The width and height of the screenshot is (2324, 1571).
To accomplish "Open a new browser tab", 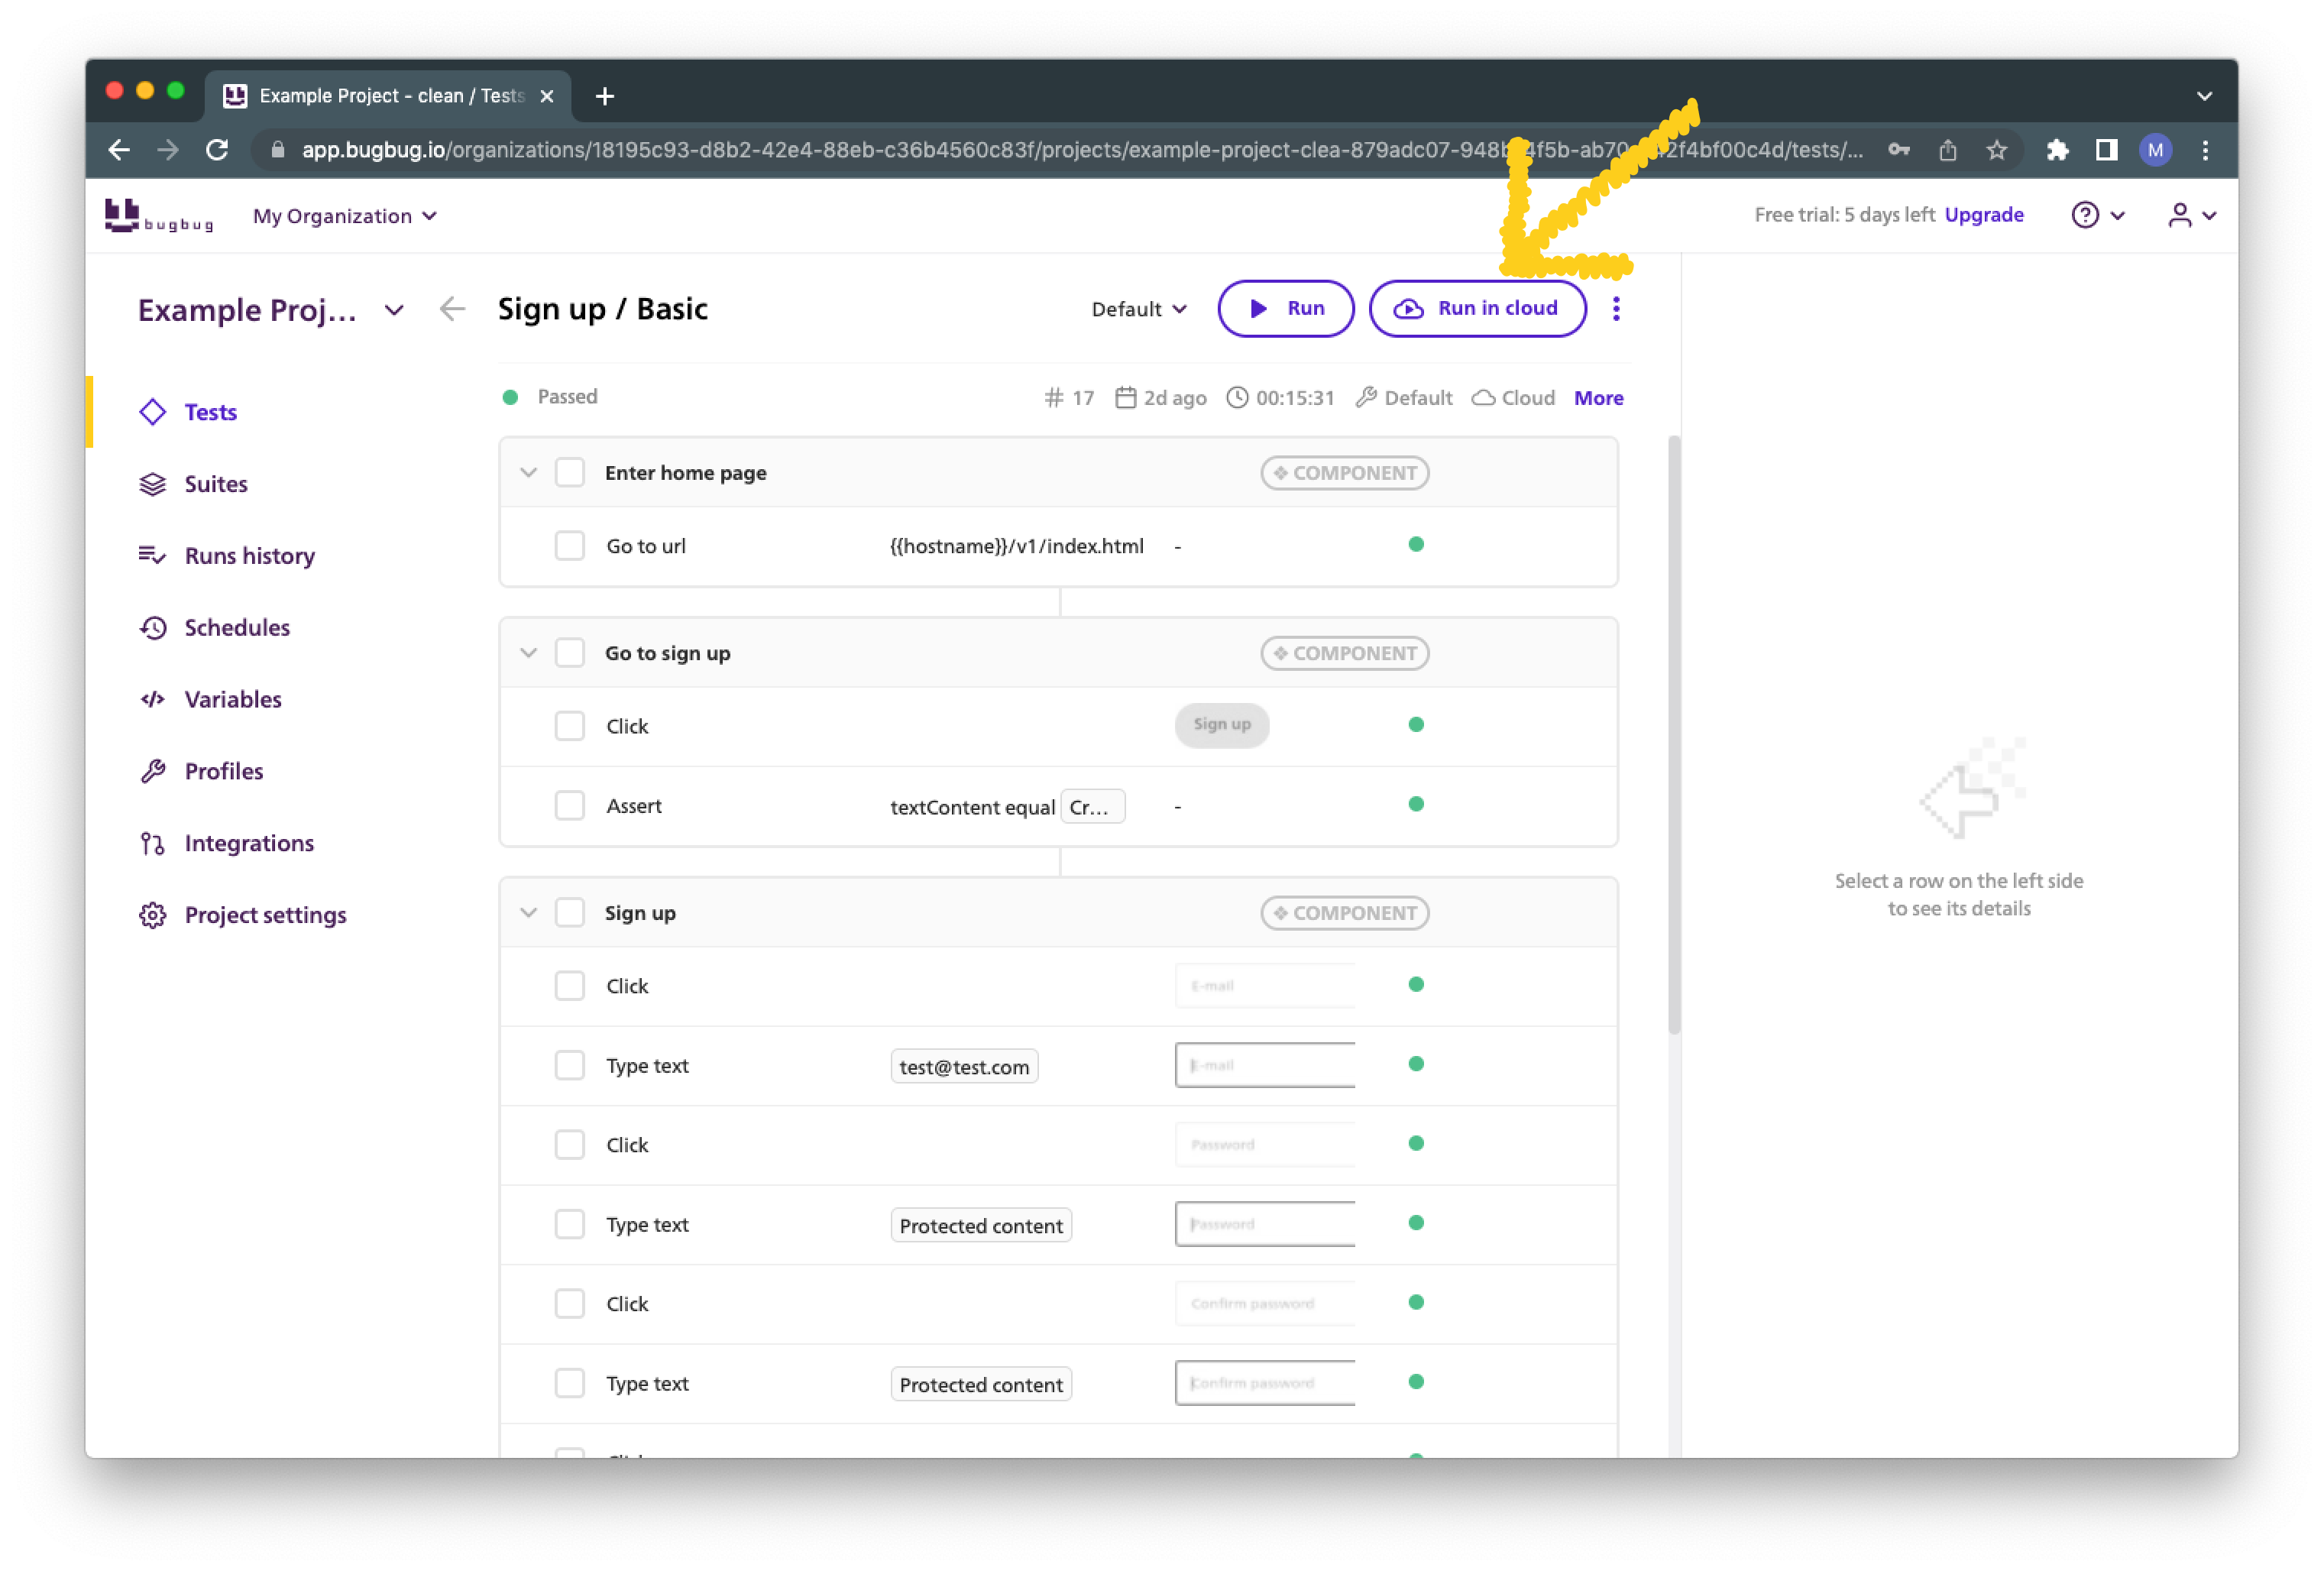I will [x=605, y=96].
